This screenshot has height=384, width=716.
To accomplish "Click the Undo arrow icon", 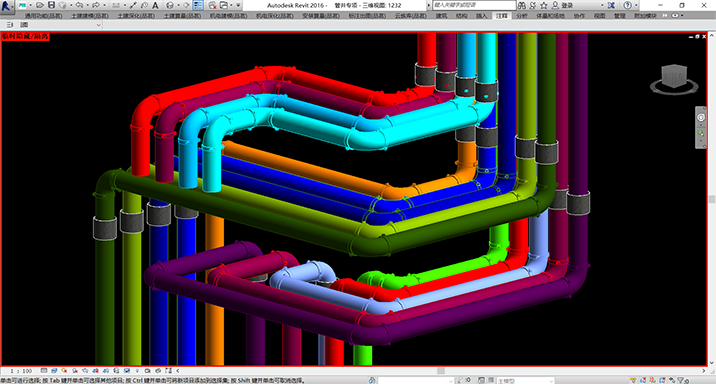I will click(x=79, y=5).
